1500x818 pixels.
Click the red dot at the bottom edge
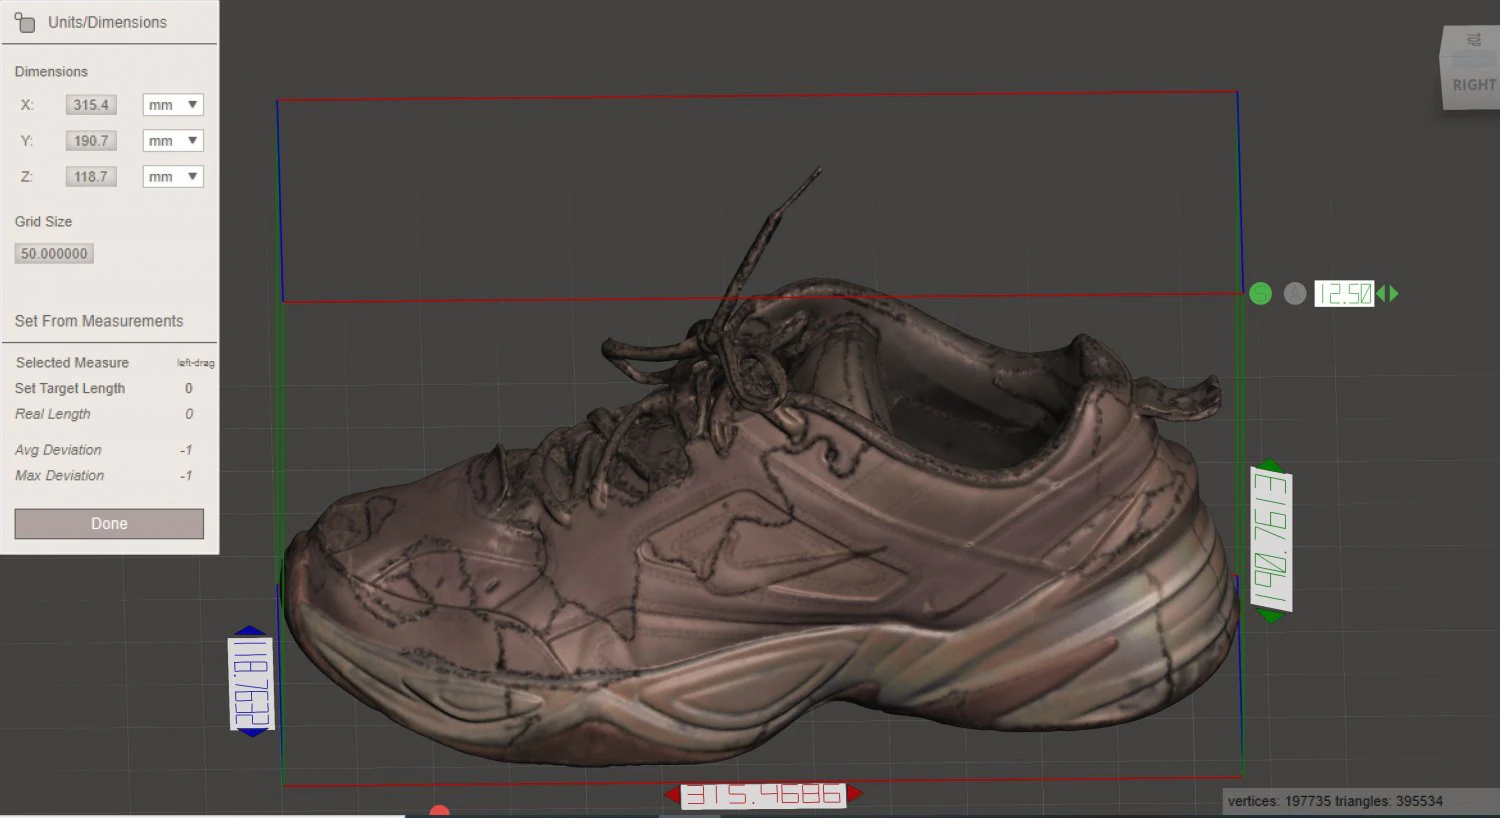(x=439, y=811)
